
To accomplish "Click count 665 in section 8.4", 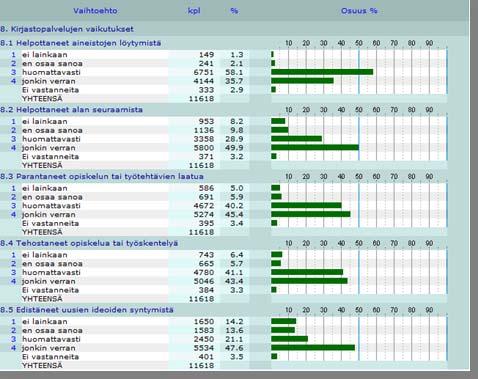I will pos(206,263).
